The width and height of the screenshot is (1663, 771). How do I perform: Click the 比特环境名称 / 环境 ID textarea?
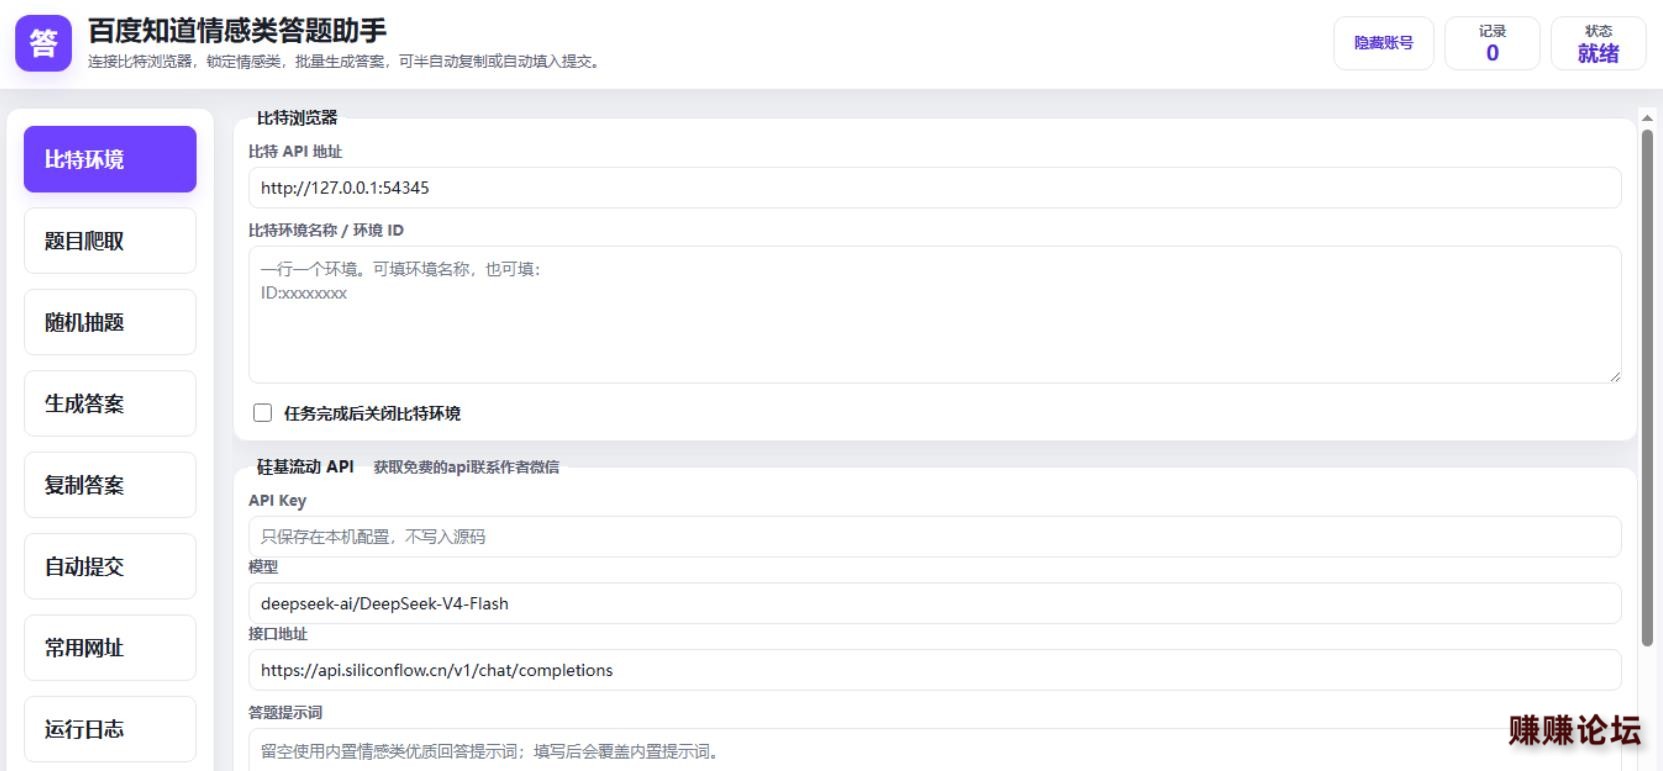pos(934,315)
